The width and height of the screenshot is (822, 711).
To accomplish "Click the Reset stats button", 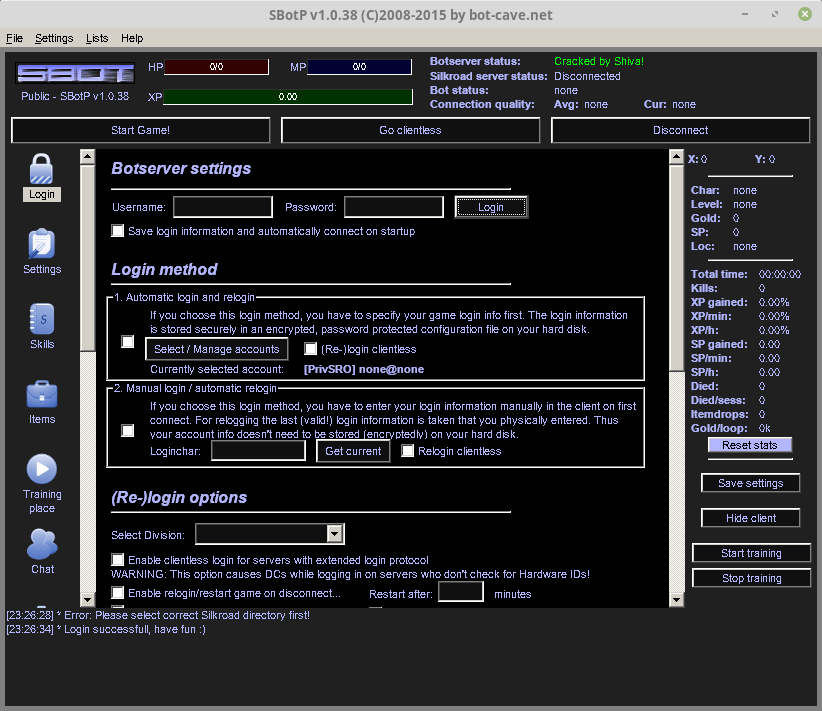I will 750,445.
